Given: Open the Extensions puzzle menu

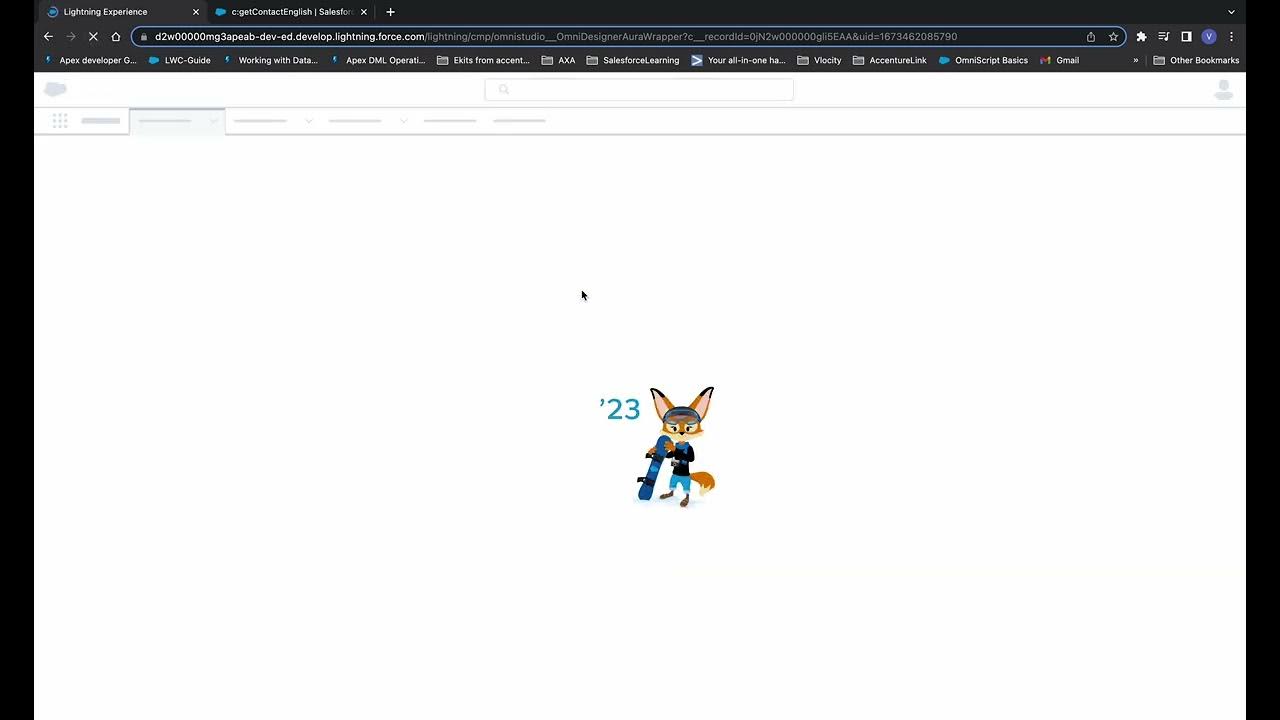Looking at the screenshot, I should click(1141, 36).
